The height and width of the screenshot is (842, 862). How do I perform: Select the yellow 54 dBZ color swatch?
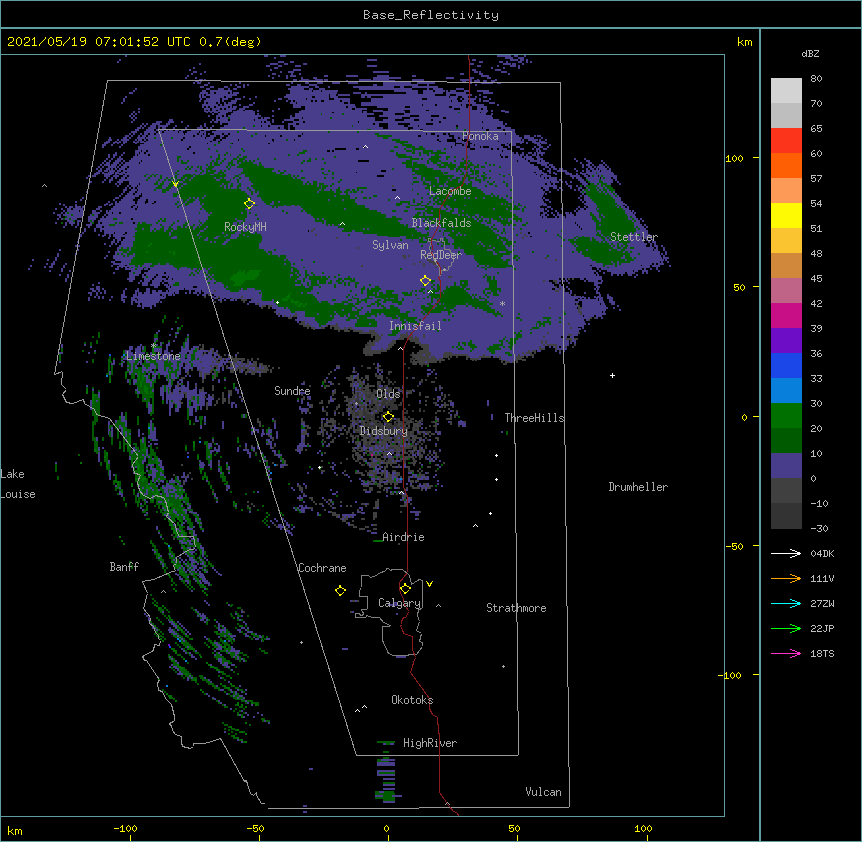tap(786, 215)
